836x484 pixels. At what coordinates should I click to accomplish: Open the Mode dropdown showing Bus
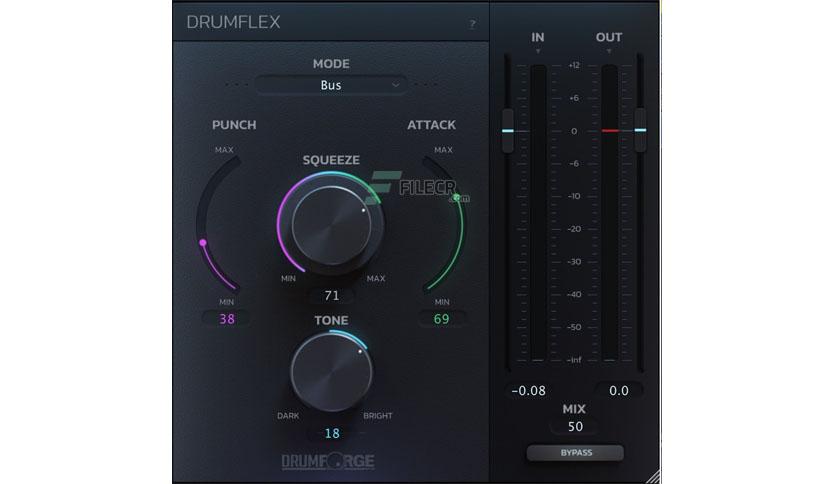pyautogui.click(x=331, y=85)
